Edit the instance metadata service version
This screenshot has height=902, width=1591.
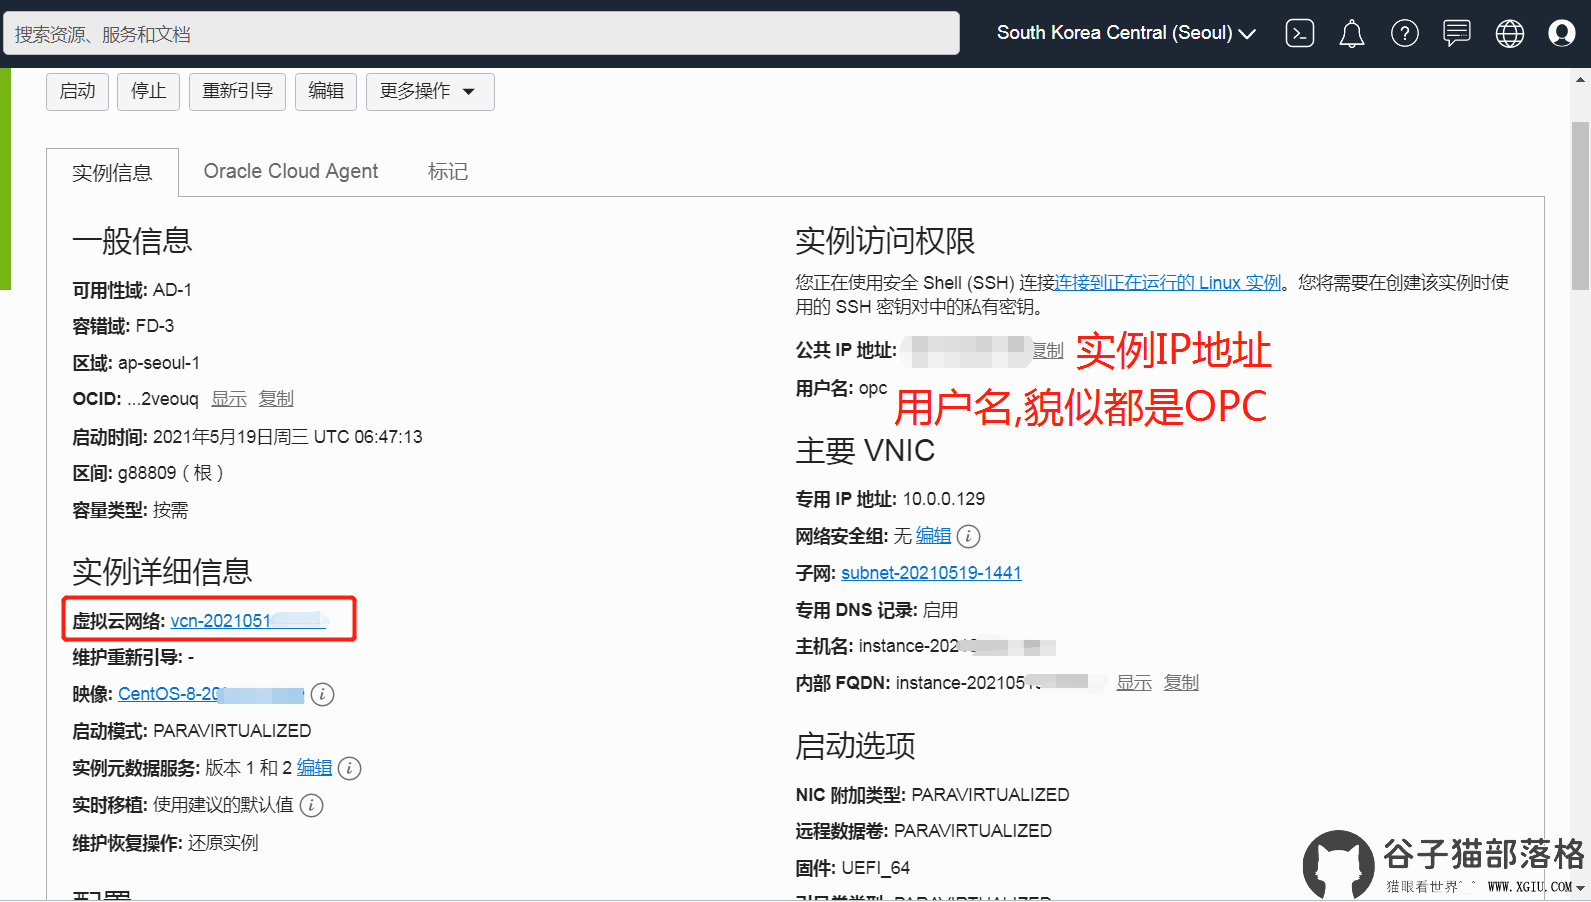pyautogui.click(x=314, y=768)
